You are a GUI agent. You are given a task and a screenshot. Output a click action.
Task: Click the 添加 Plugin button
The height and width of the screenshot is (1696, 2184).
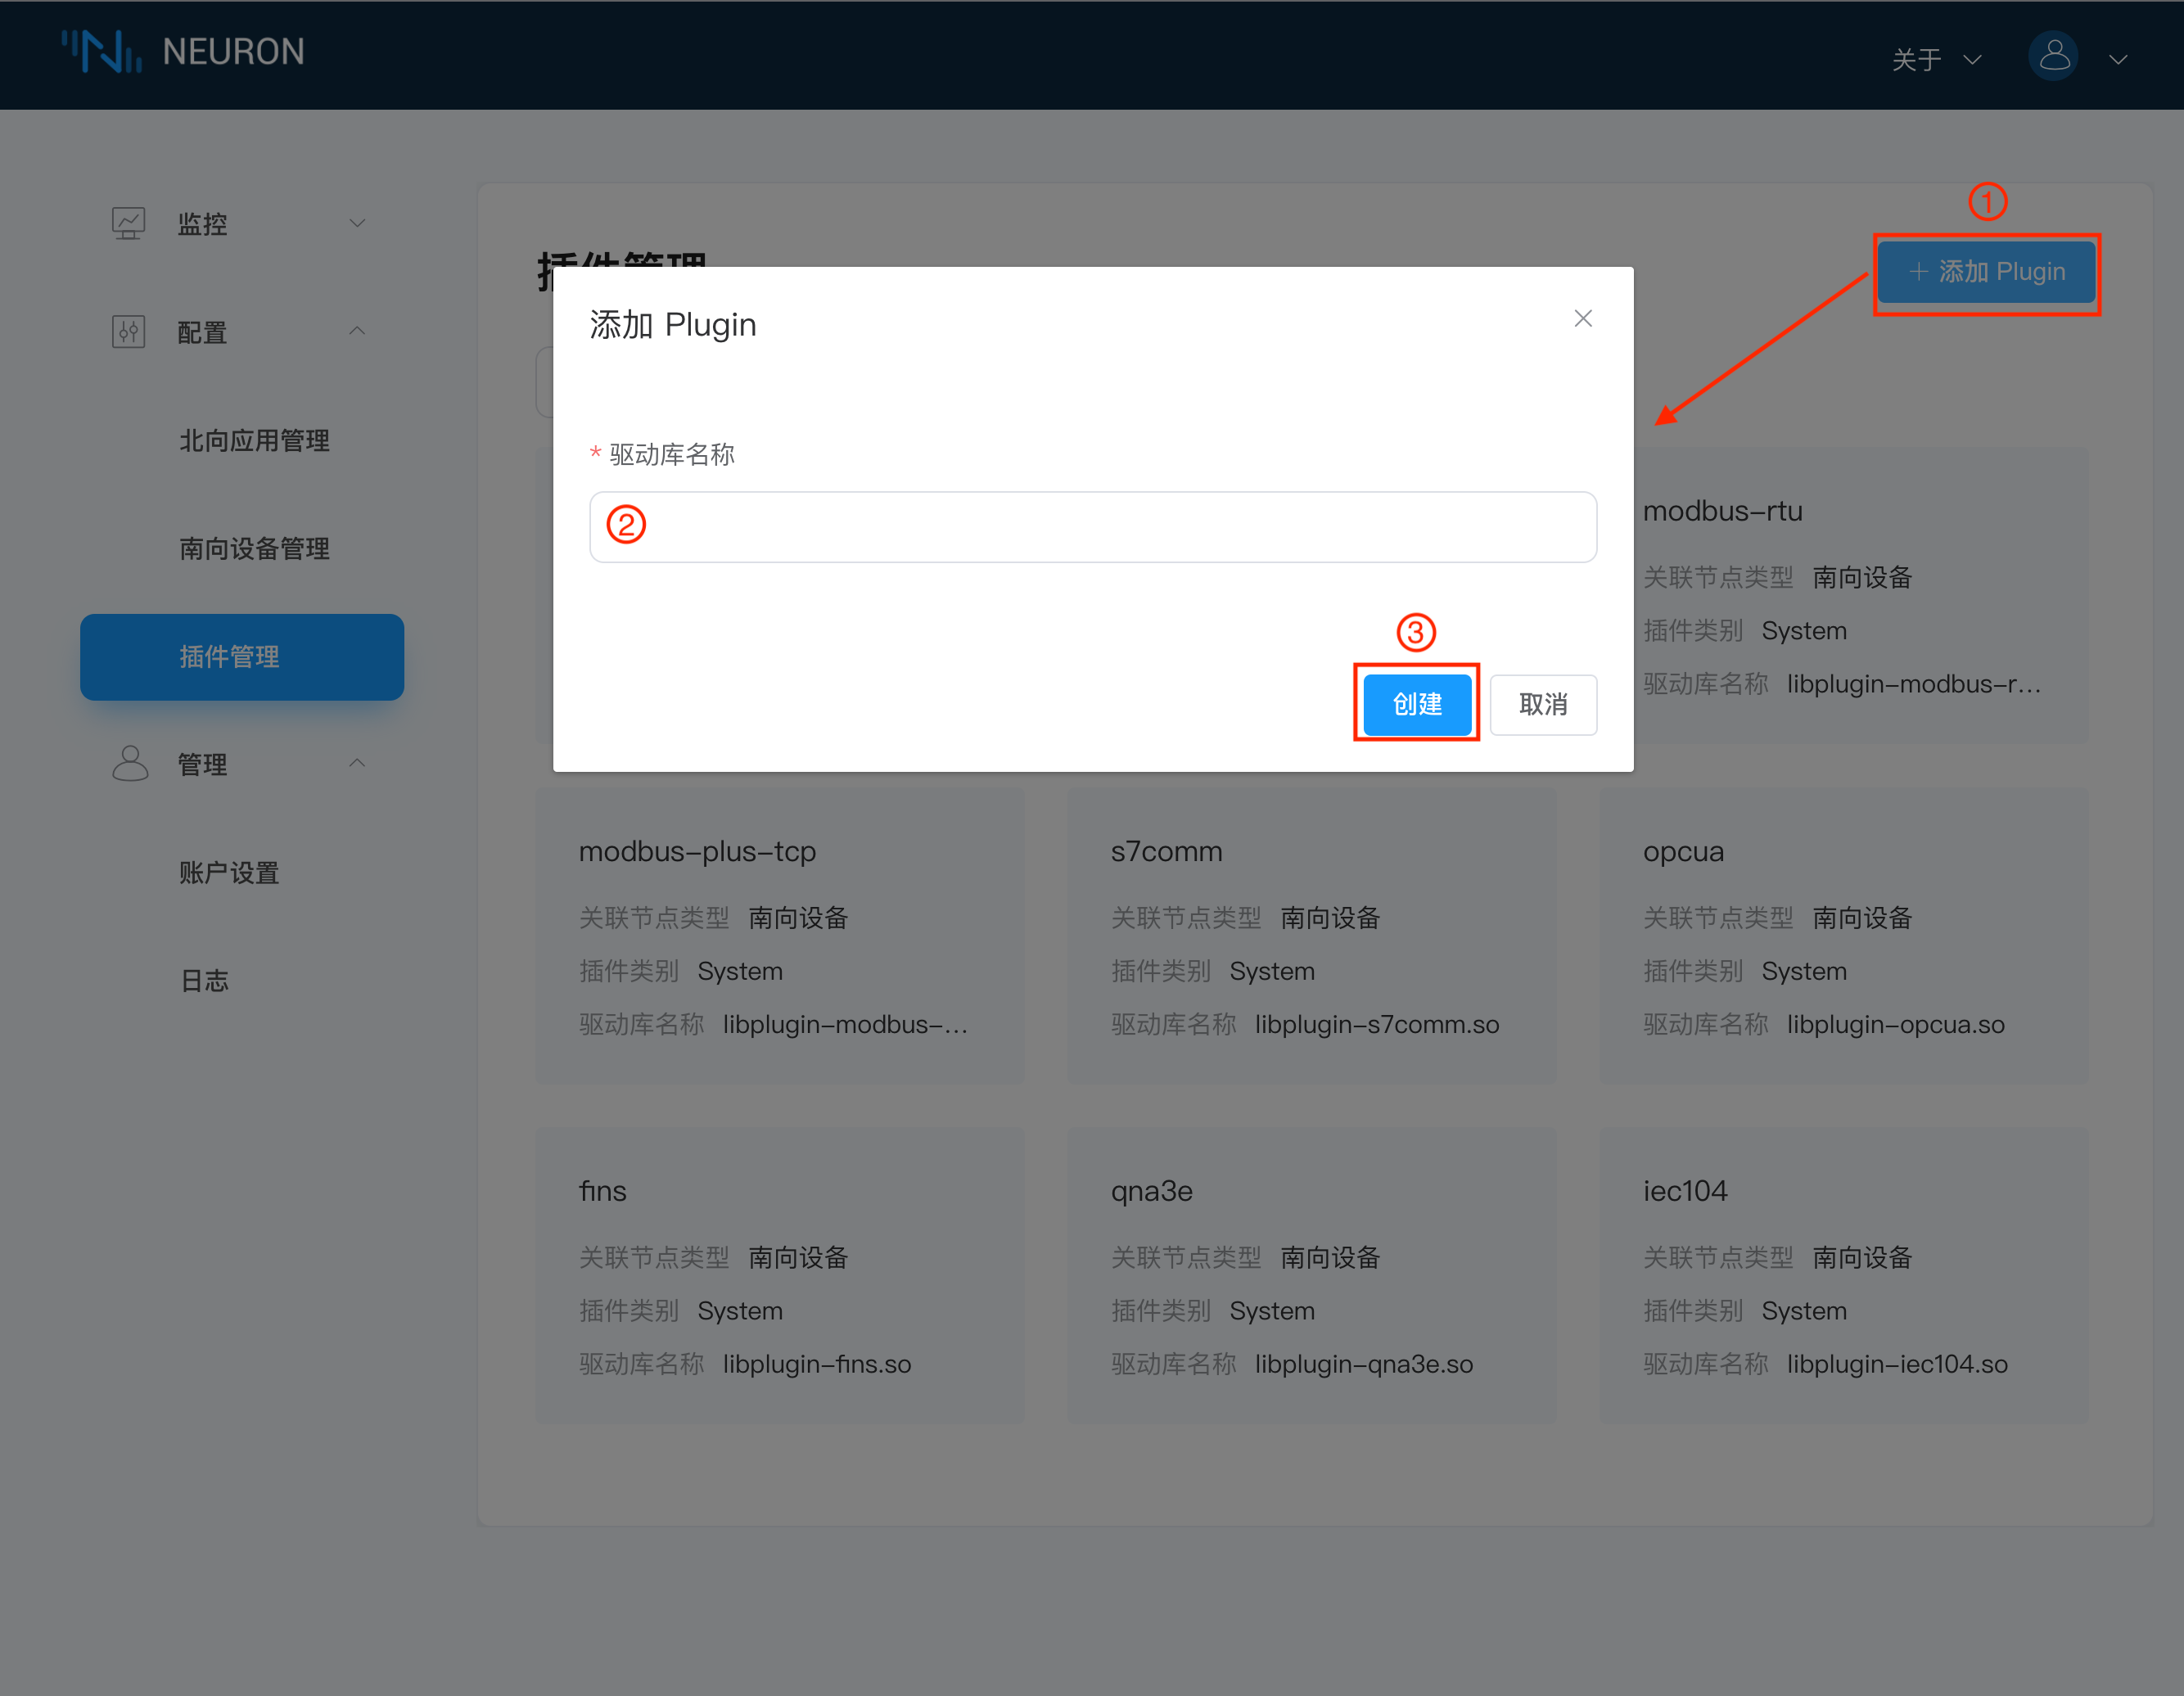[1986, 272]
